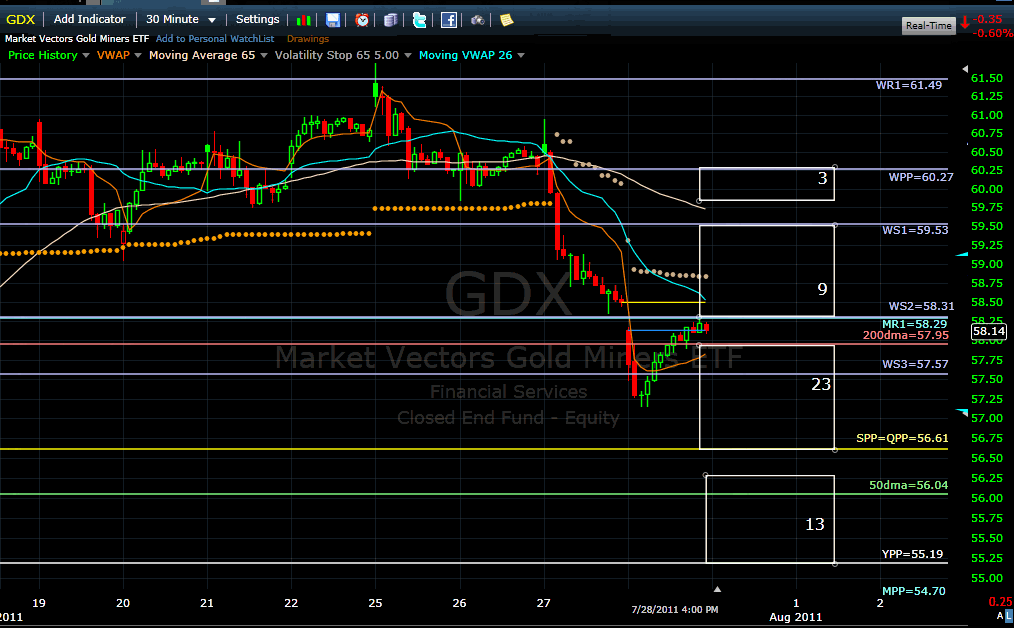Open the Drawings link
The width and height of the screenshot is (1014, 628).
coord(308,39)
